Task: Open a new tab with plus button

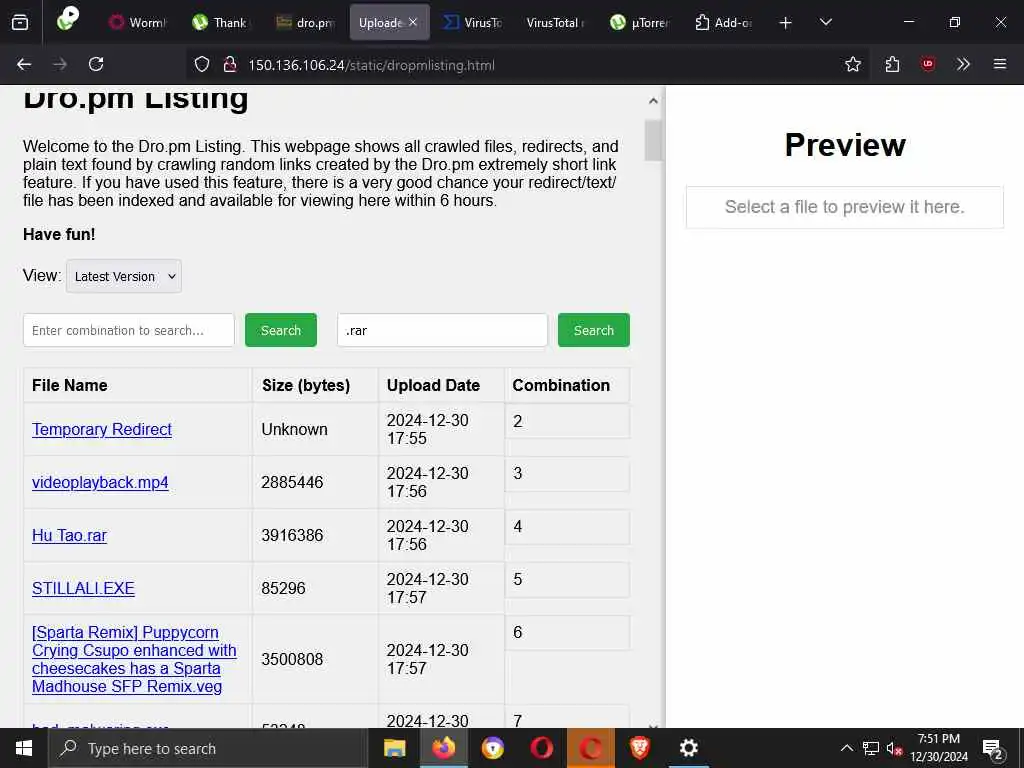Action: coord(786,23)
